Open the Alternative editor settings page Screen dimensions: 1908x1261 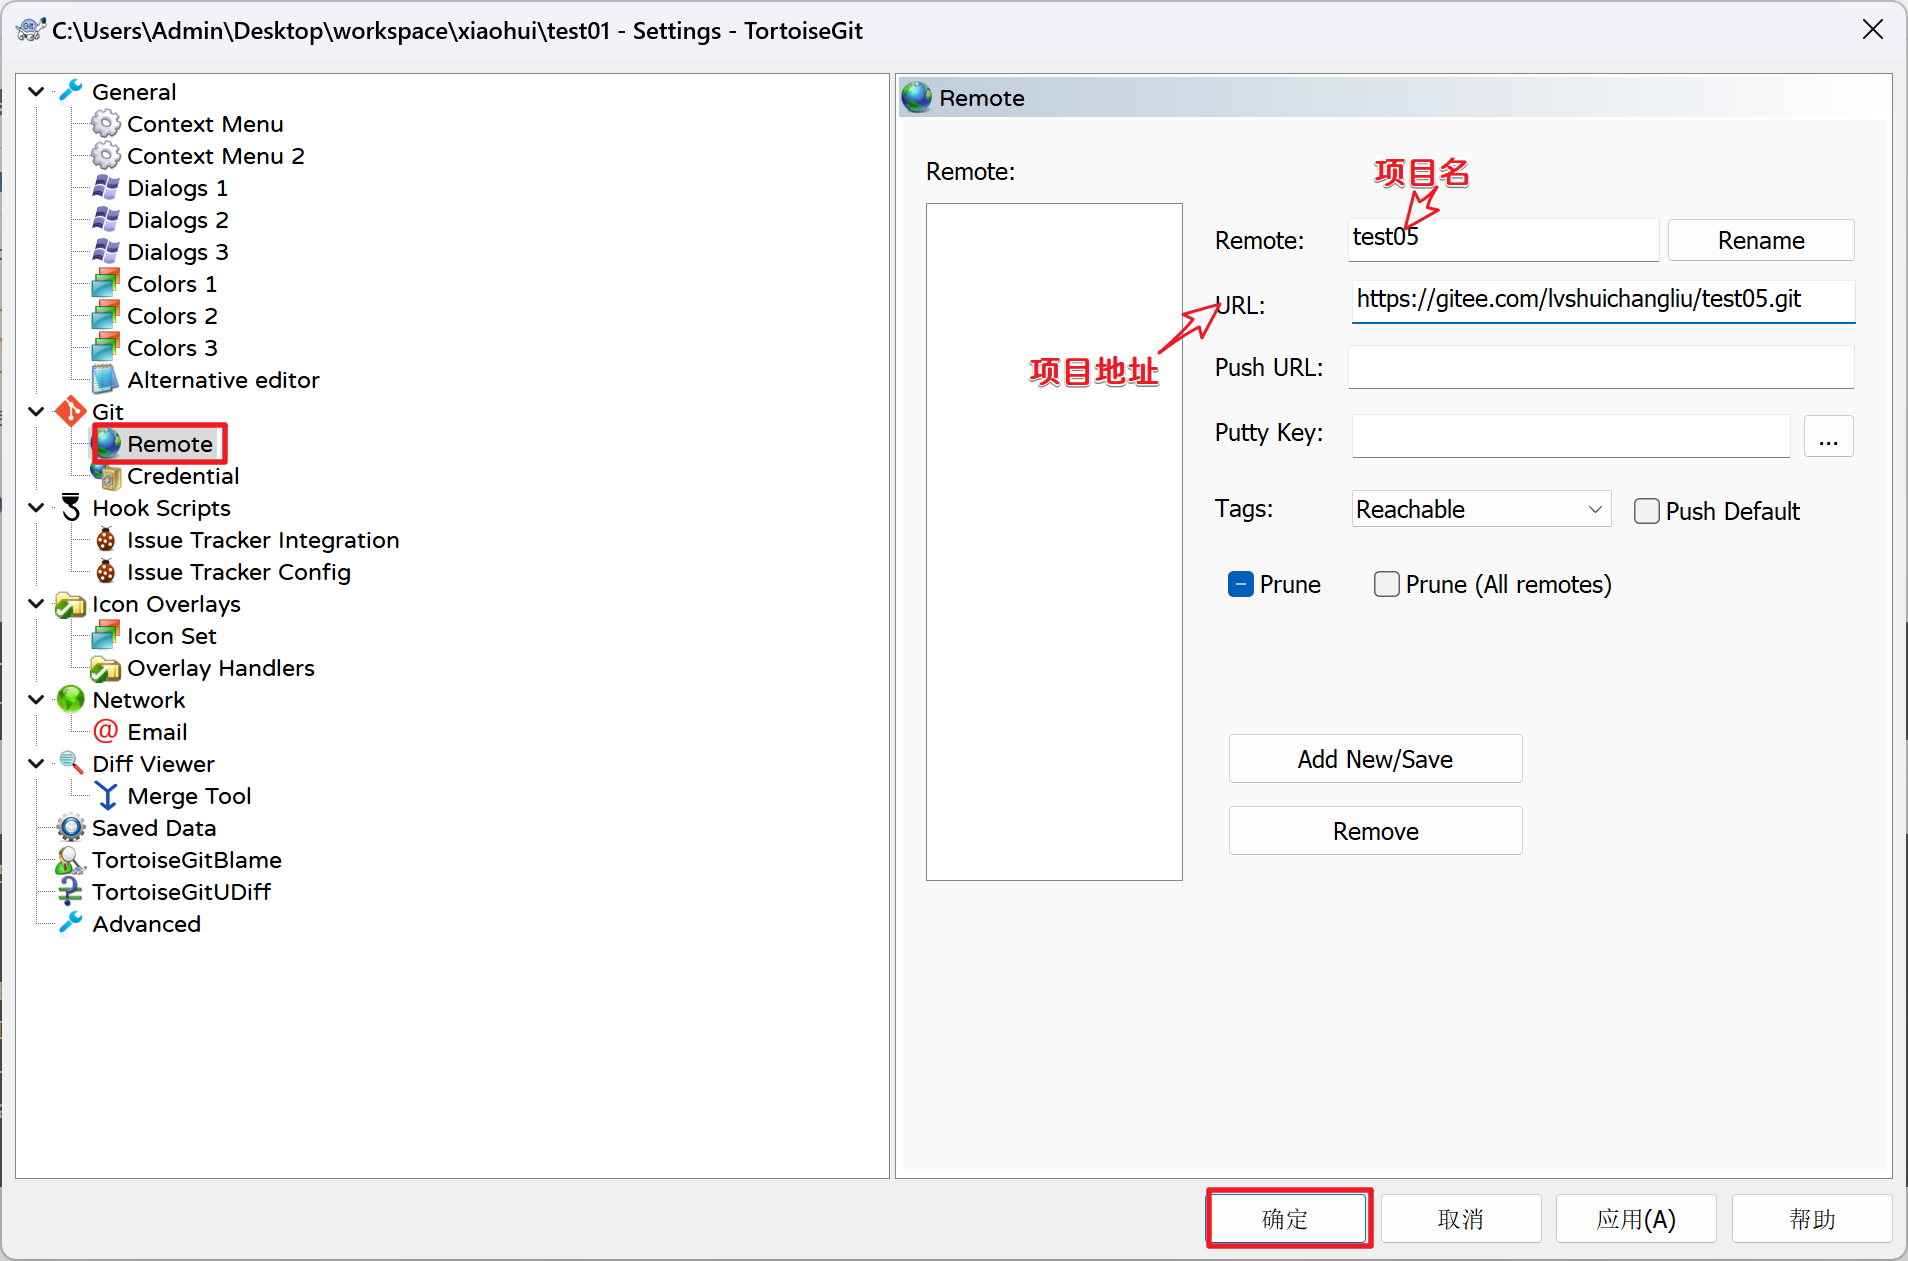tap(223, 380)
